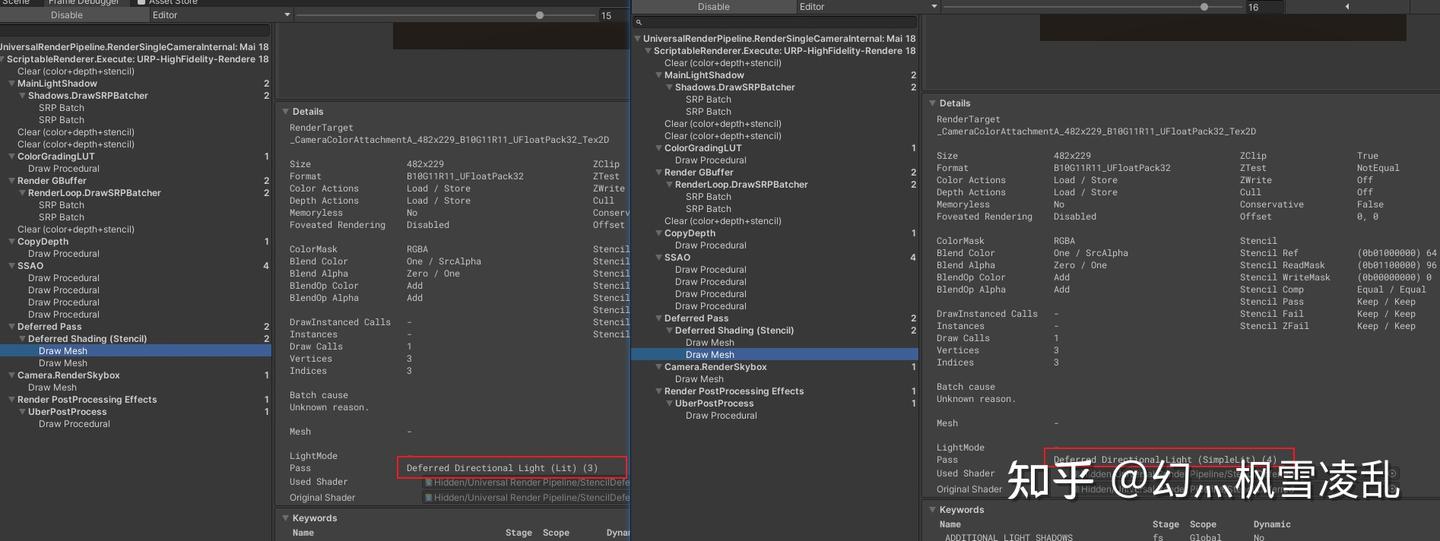The width and height of the screenshot is (1440, 541).
Task: Collapse Camera.RenderSkybox in the right window
Action: 659,367
